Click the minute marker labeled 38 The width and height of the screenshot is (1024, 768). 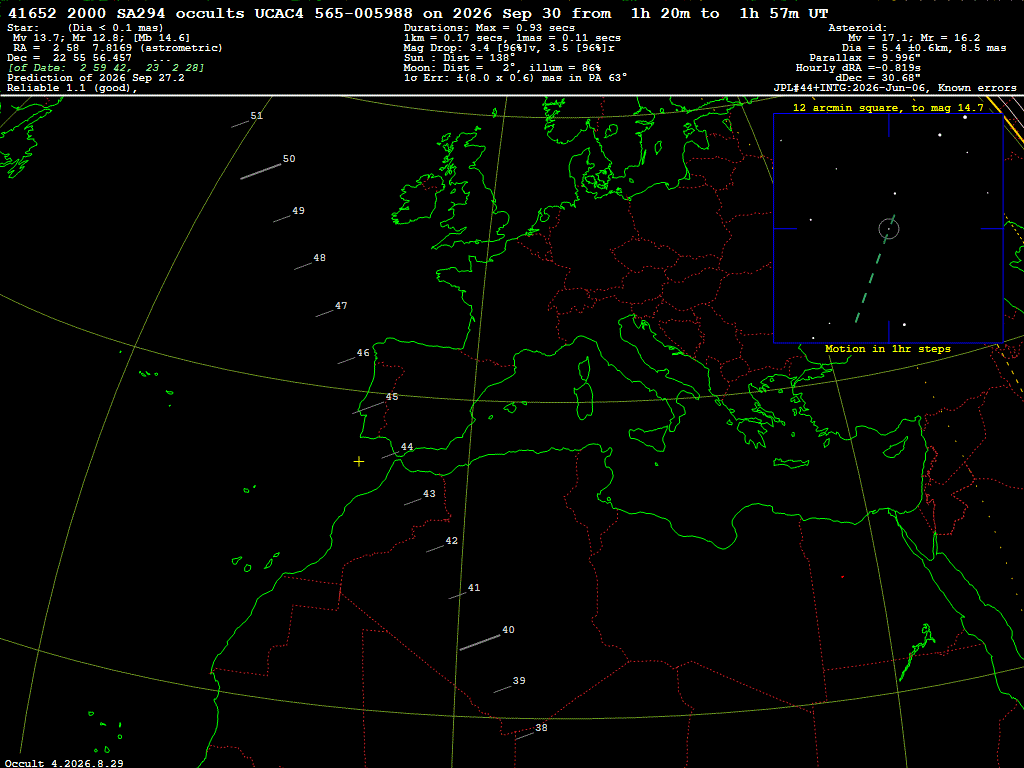pyautogui.click(x=541, y=728)
